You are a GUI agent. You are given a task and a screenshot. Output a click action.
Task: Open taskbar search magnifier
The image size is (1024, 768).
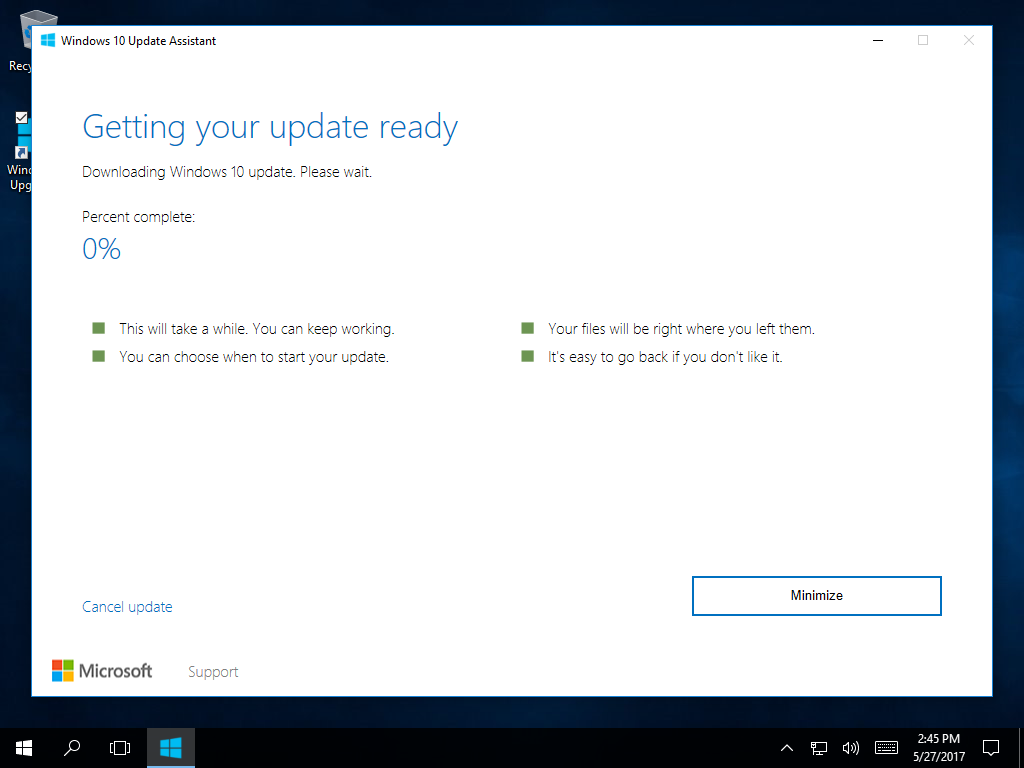pos(72,748)
